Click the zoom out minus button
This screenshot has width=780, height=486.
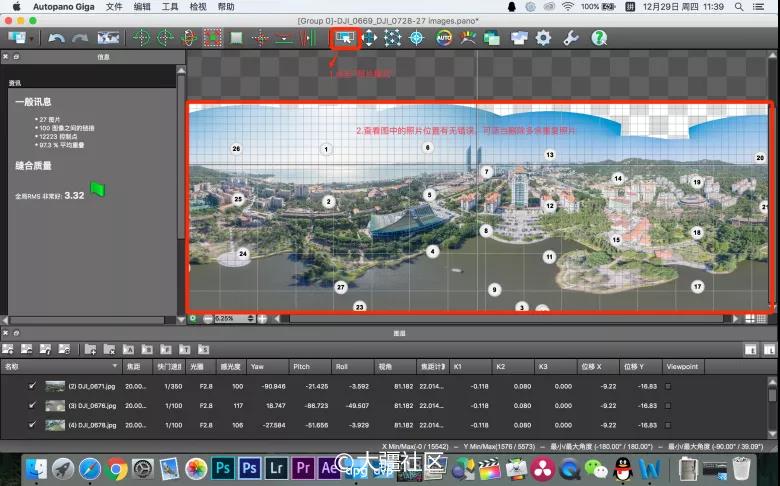point(208,318)
